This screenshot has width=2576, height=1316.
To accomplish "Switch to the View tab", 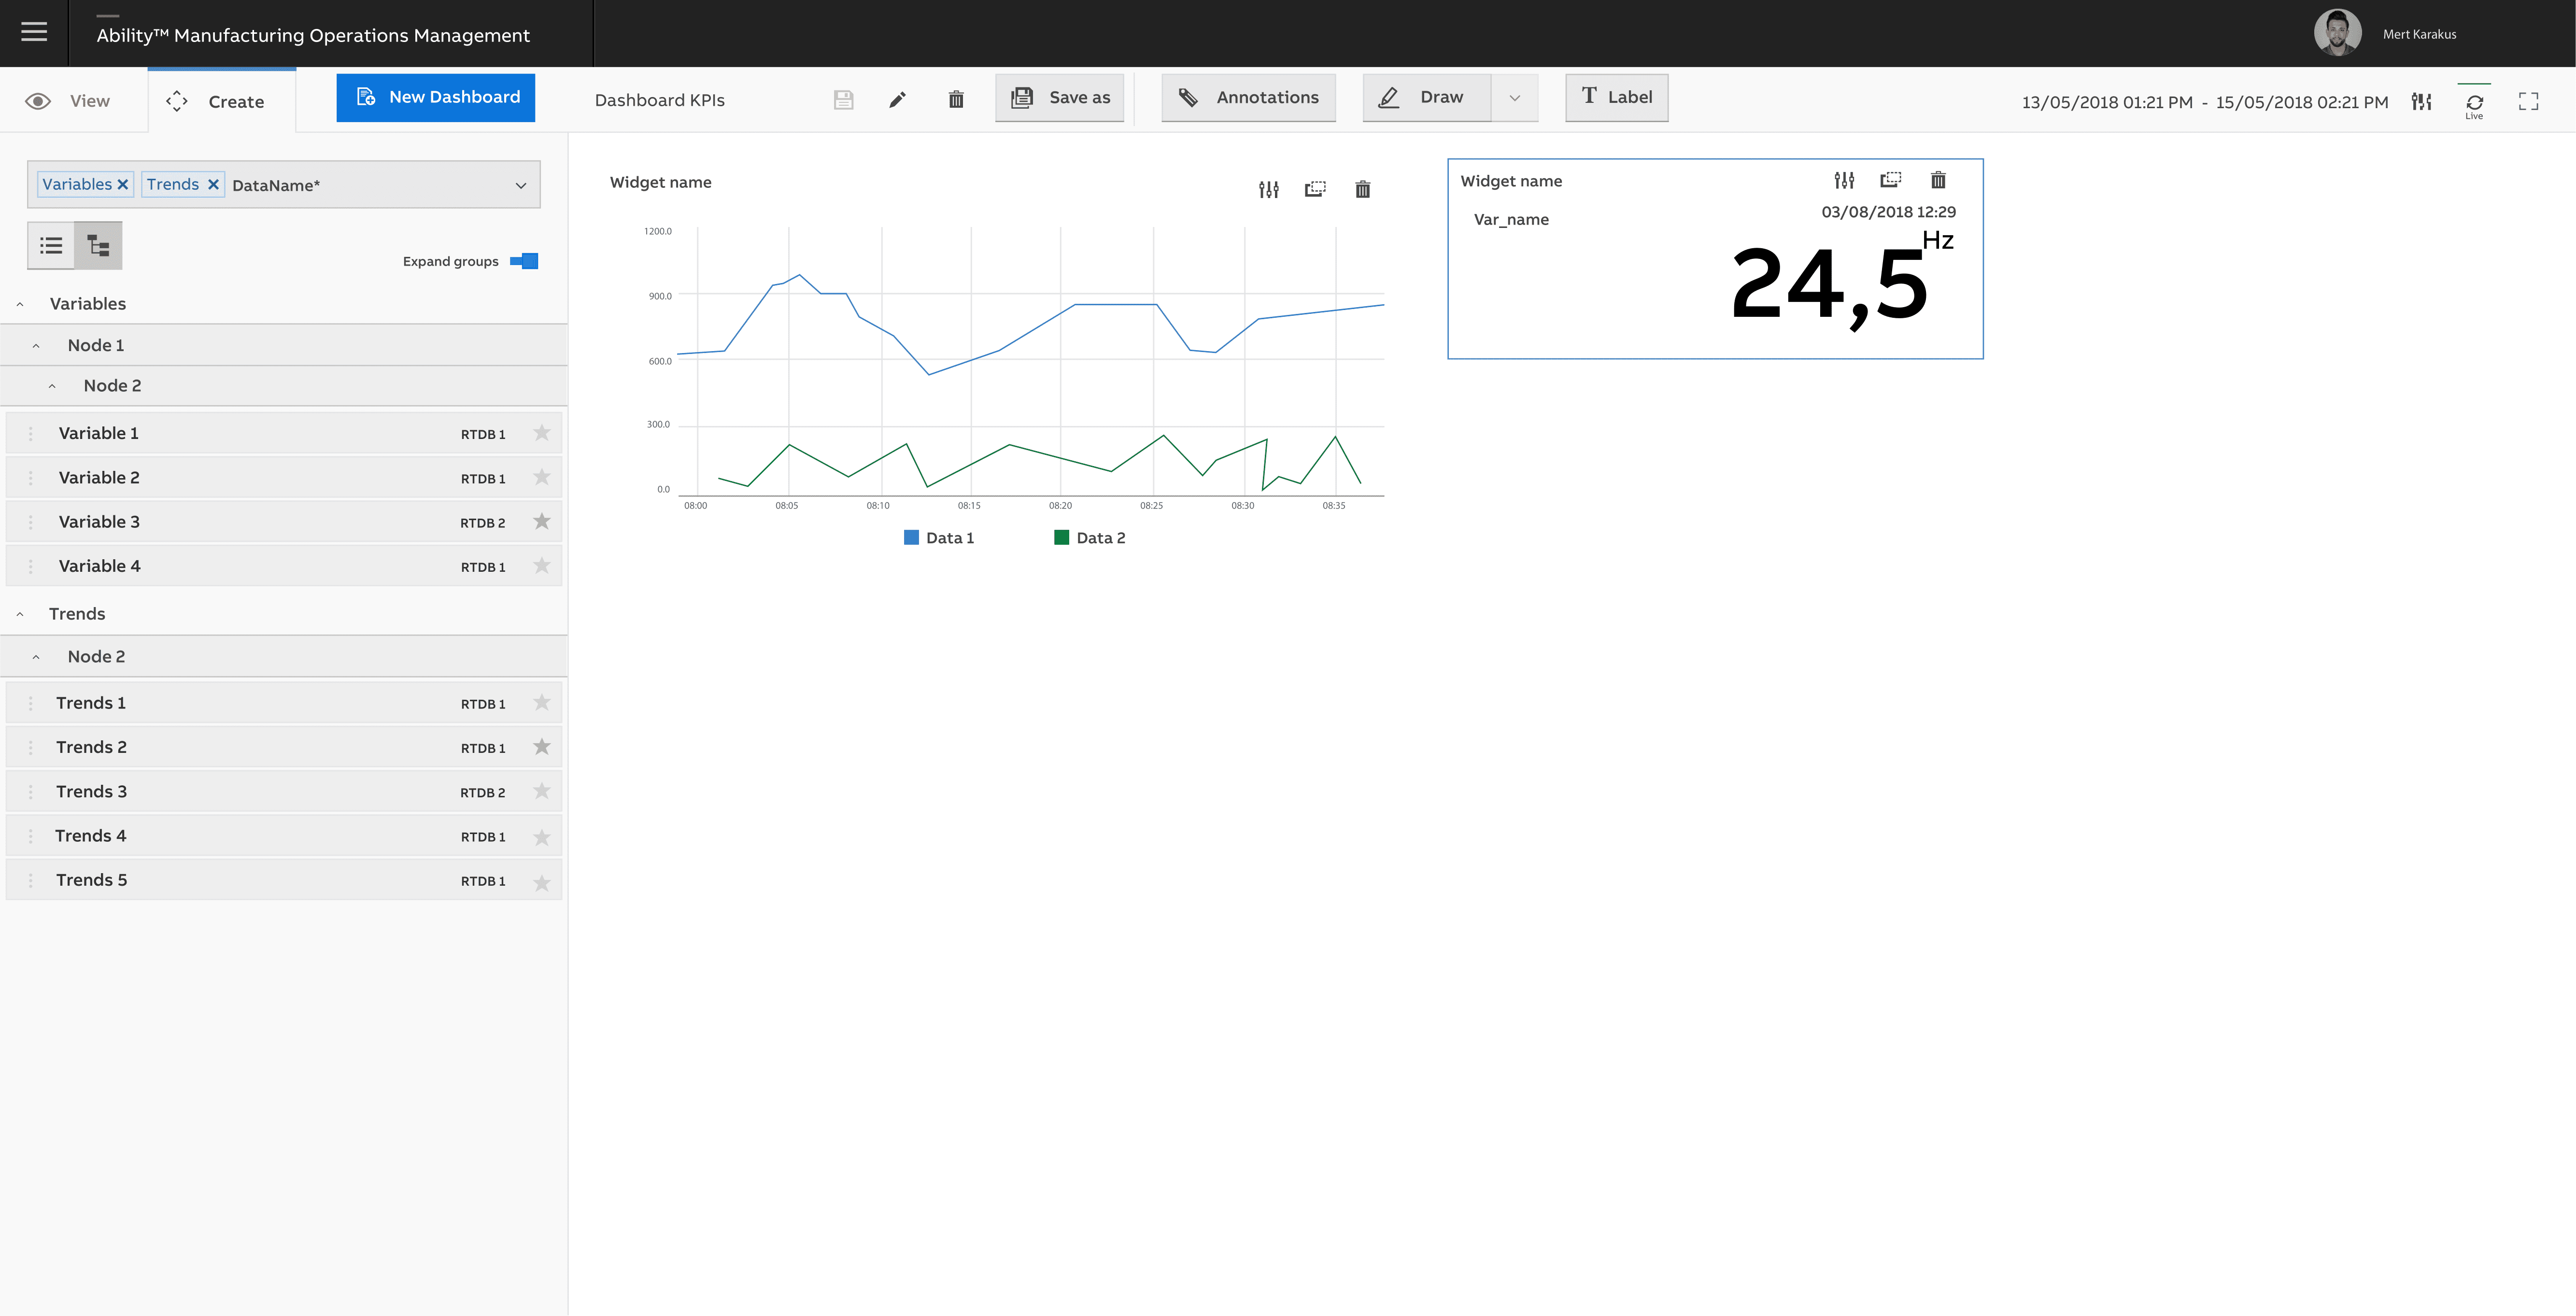I will coord(70,101).
